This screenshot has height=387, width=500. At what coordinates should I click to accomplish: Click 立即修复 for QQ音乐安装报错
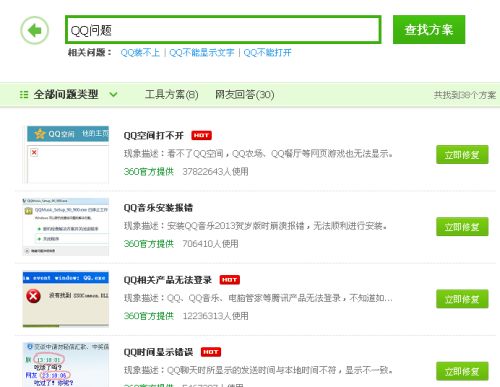pos(462,227)
